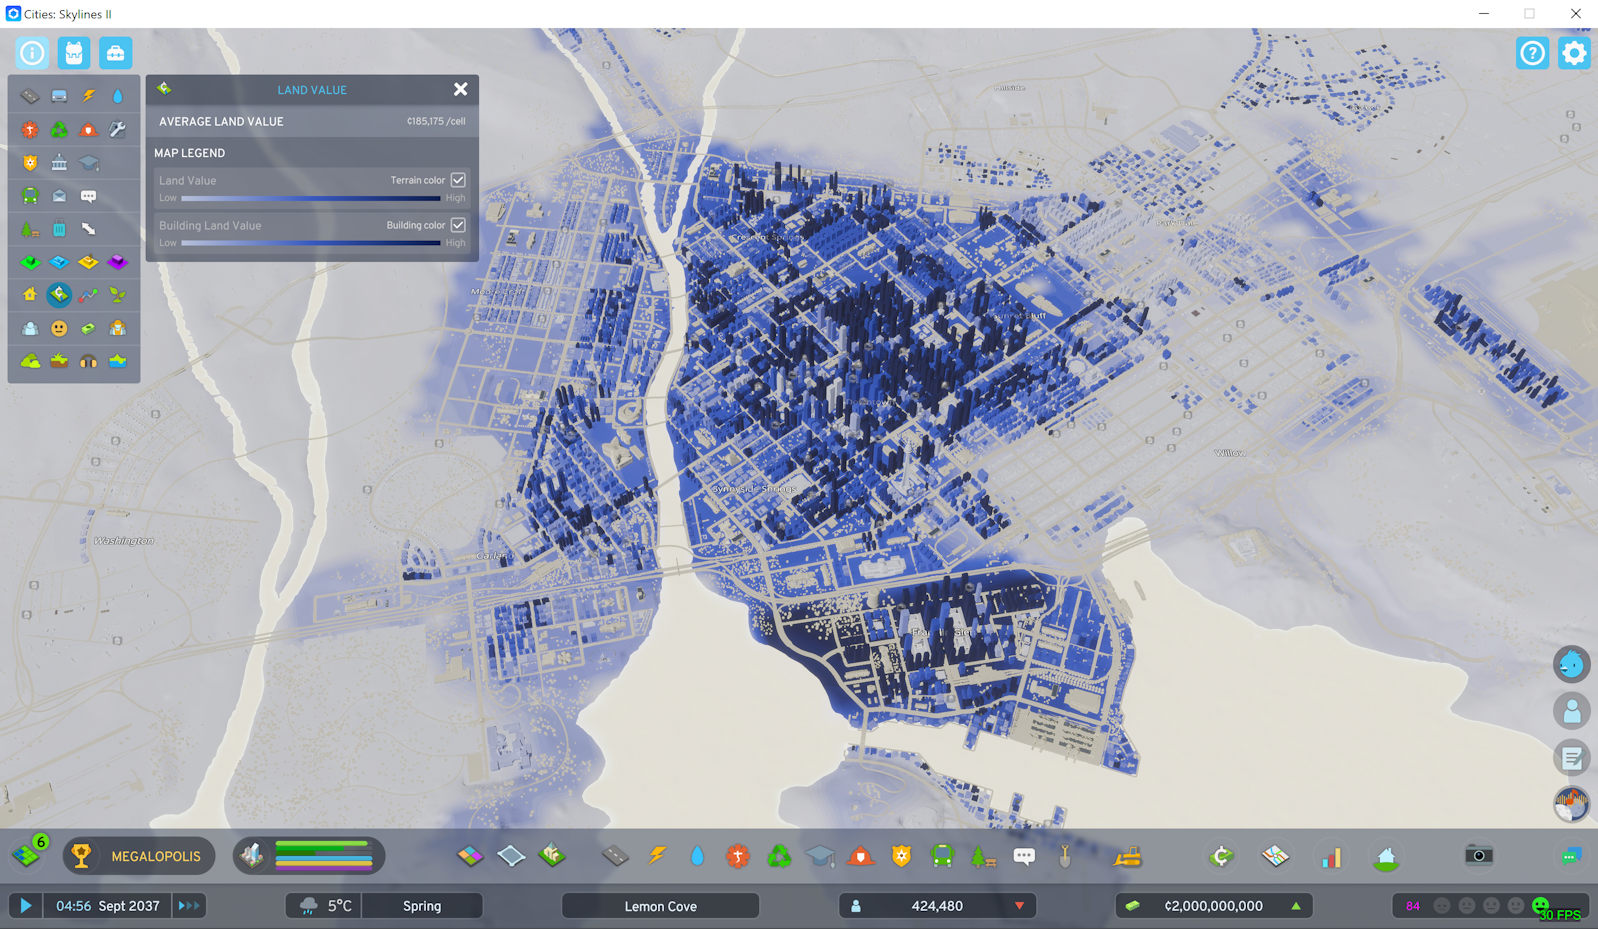This screenshot has height=929, width=1598.
Task: Open the Signature Buildings tool
Action: pos(552,856)
